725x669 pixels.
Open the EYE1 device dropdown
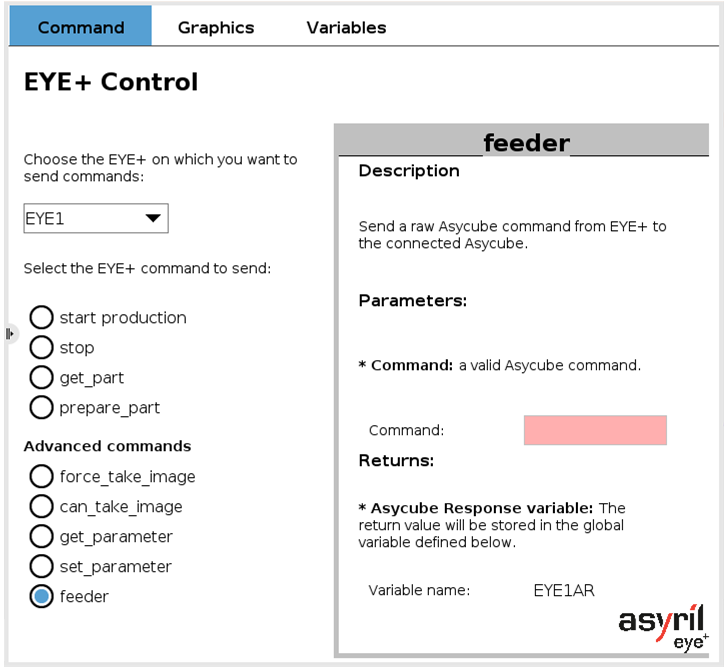96,218
